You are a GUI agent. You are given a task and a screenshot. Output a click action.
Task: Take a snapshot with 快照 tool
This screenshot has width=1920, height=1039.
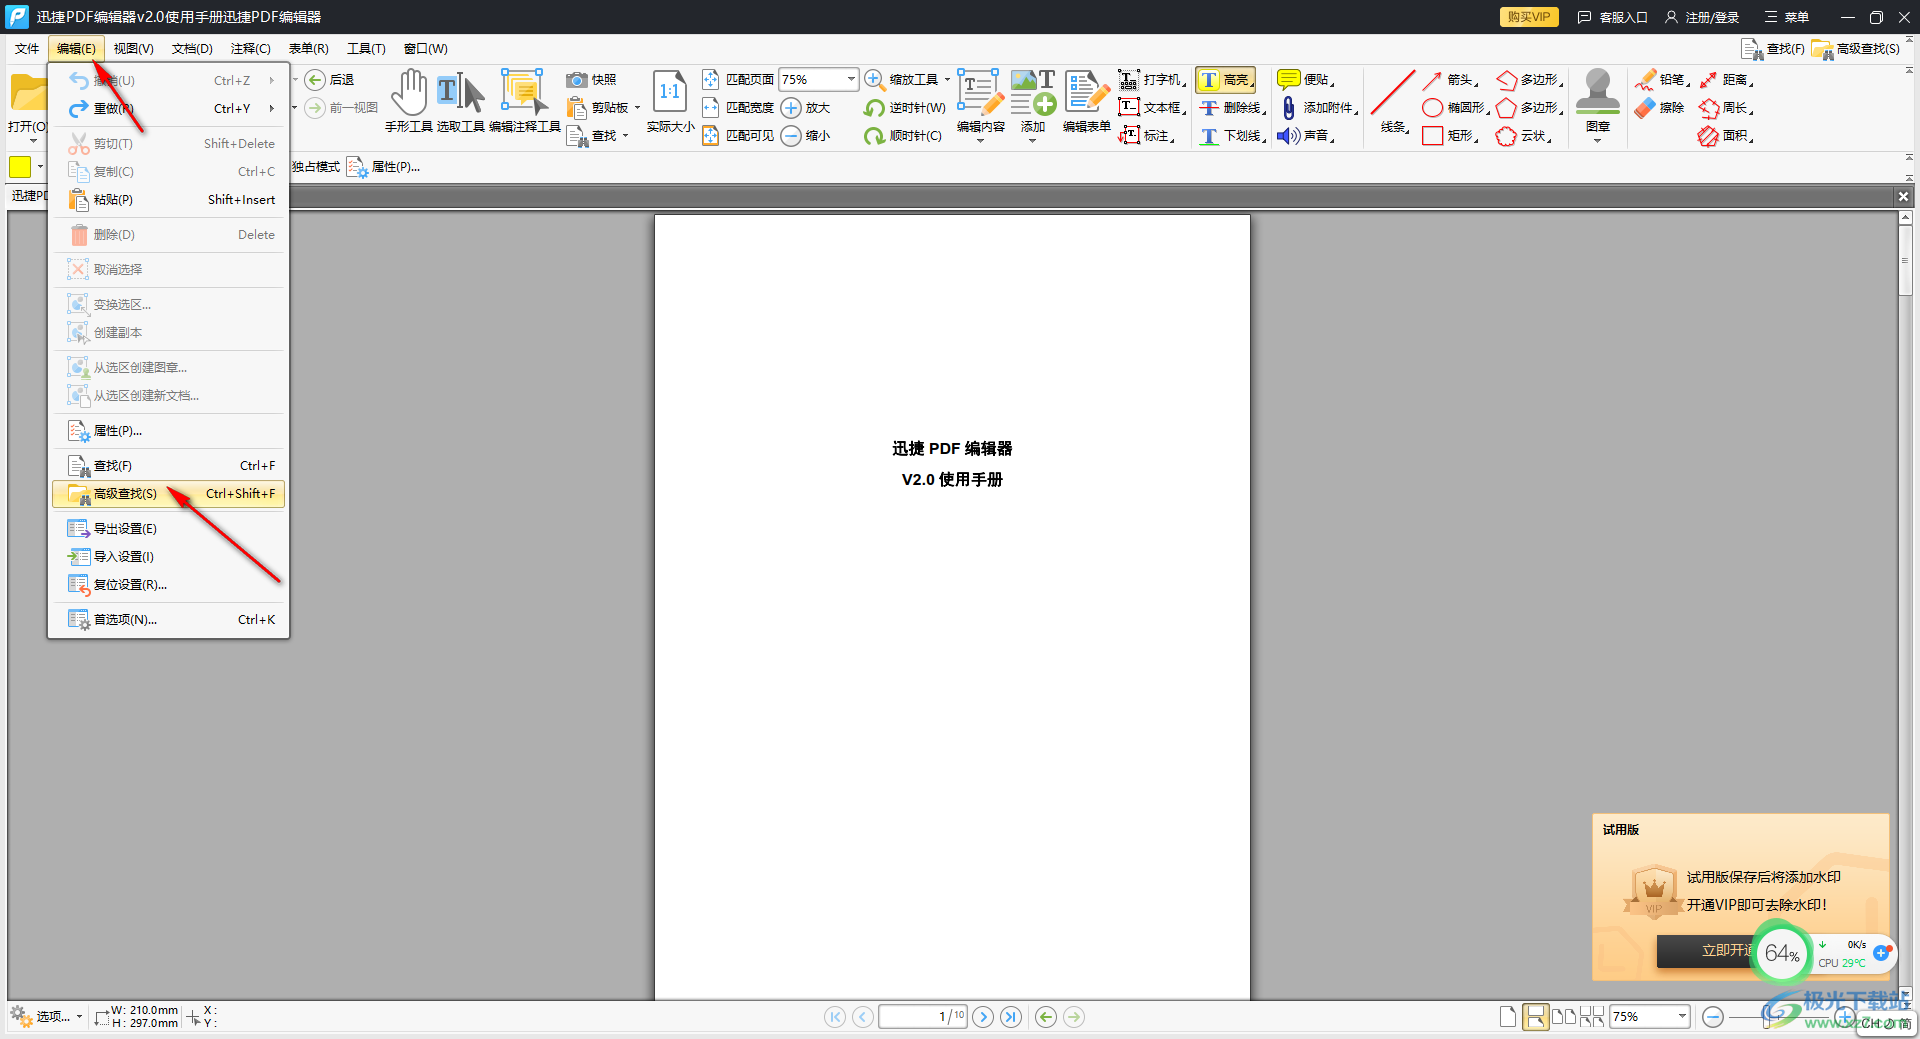coord(591,79)
